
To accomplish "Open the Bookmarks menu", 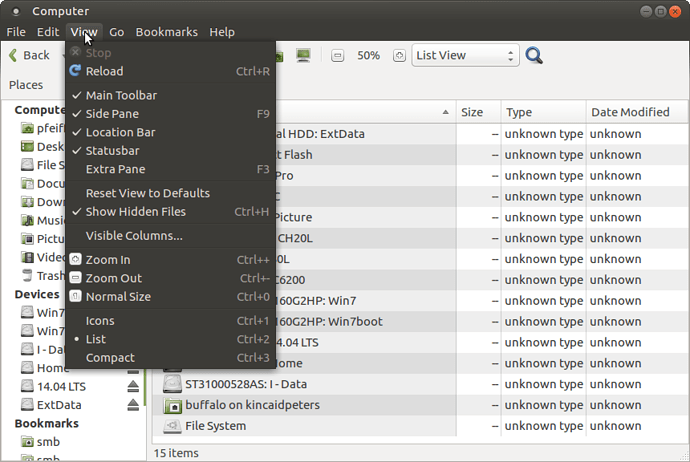I will pyautogui.click(x=166, y=32).
